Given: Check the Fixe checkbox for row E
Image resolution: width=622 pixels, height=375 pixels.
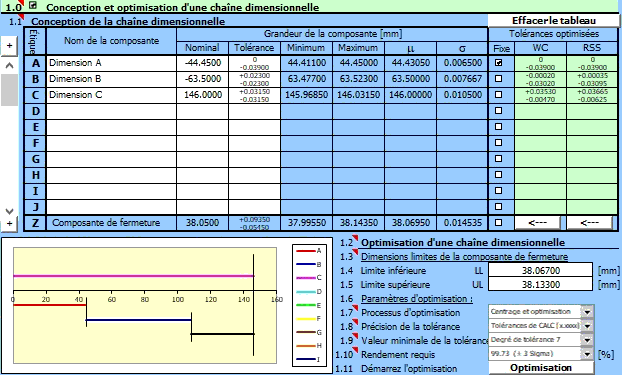Looking at the screenshot, I should click(499, 127).
